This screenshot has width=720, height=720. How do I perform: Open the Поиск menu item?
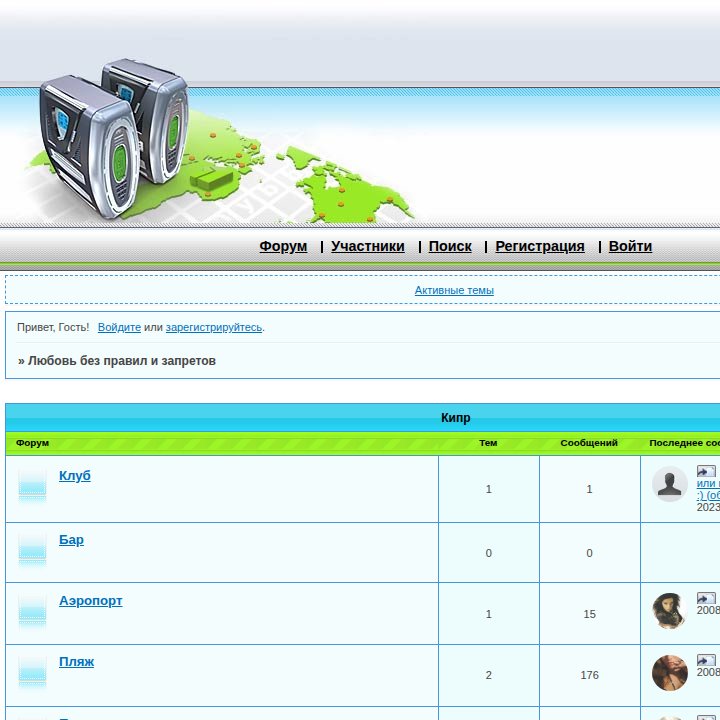450,246
